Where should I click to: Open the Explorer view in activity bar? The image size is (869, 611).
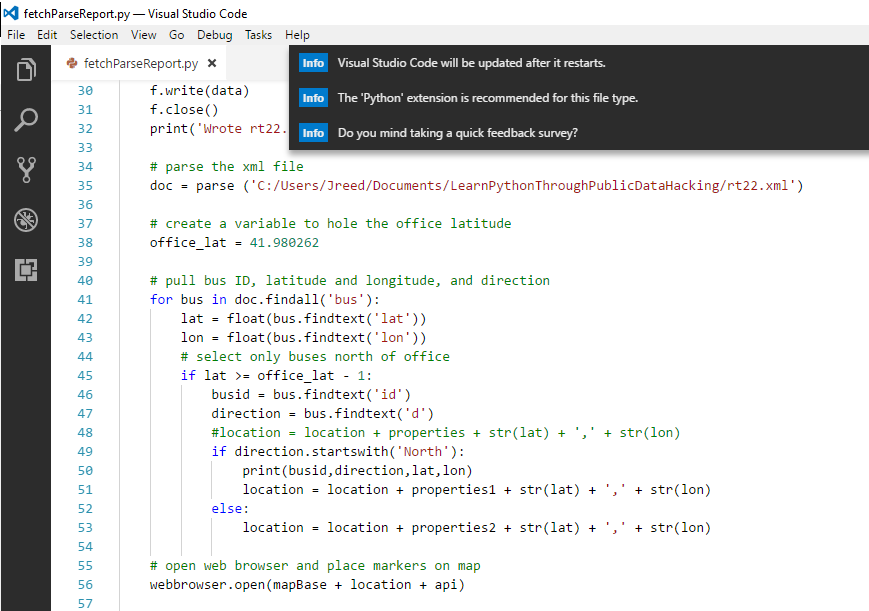[x=26, y=71]
